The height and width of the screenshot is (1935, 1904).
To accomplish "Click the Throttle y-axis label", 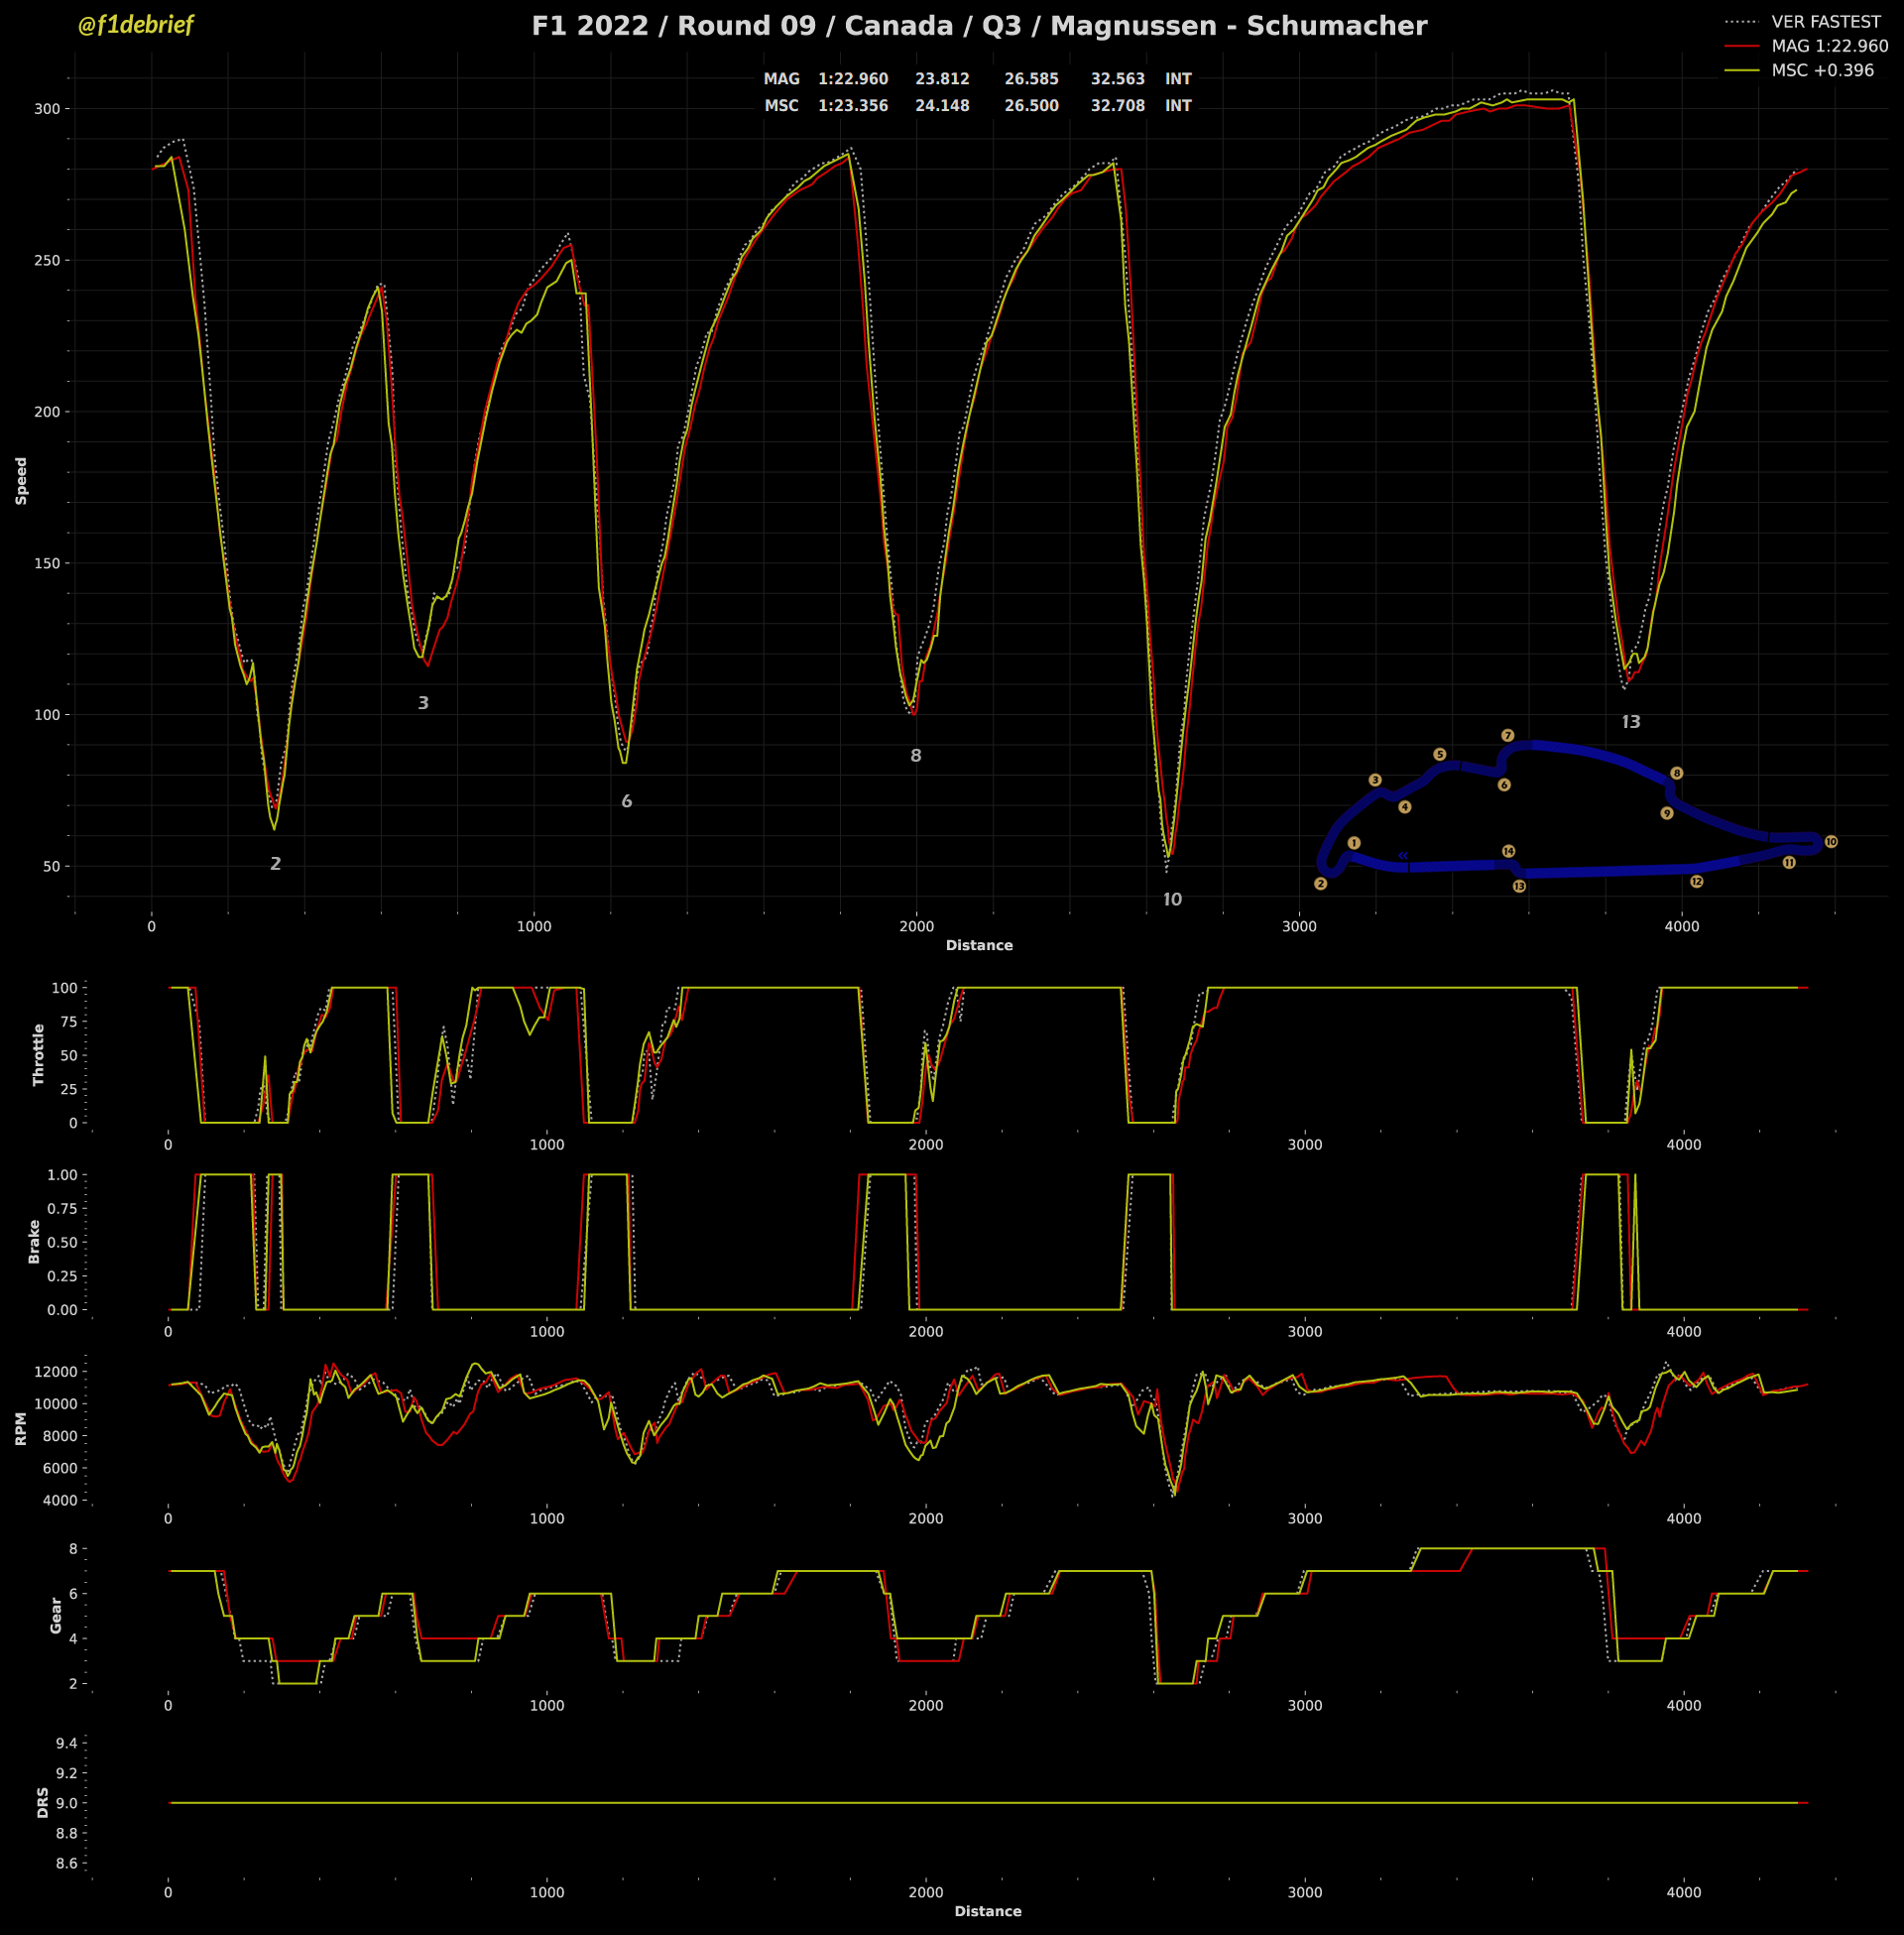I will tap(39, 1055).
